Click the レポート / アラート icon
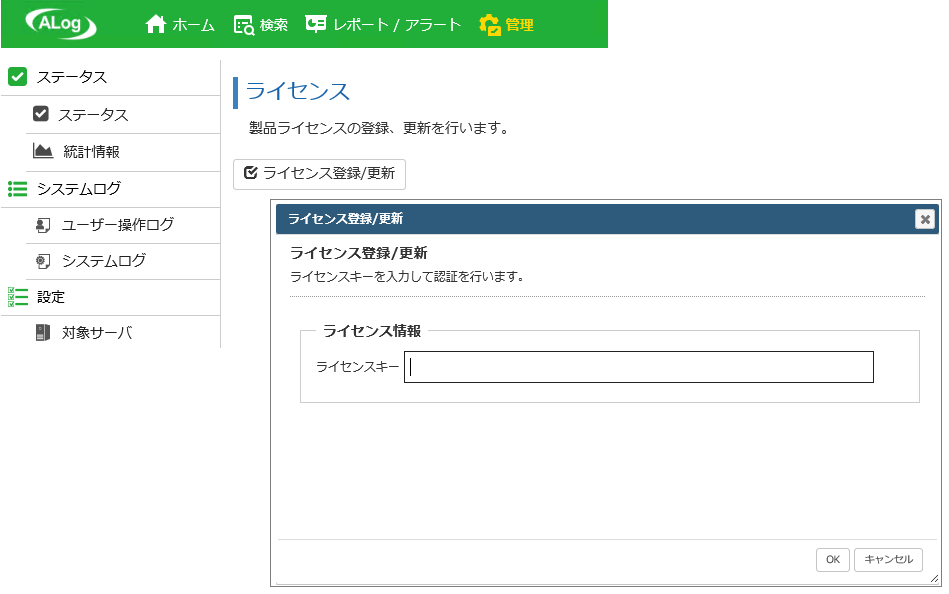The image size is (949, 594). pyautogui.click(x=316, y=24)
